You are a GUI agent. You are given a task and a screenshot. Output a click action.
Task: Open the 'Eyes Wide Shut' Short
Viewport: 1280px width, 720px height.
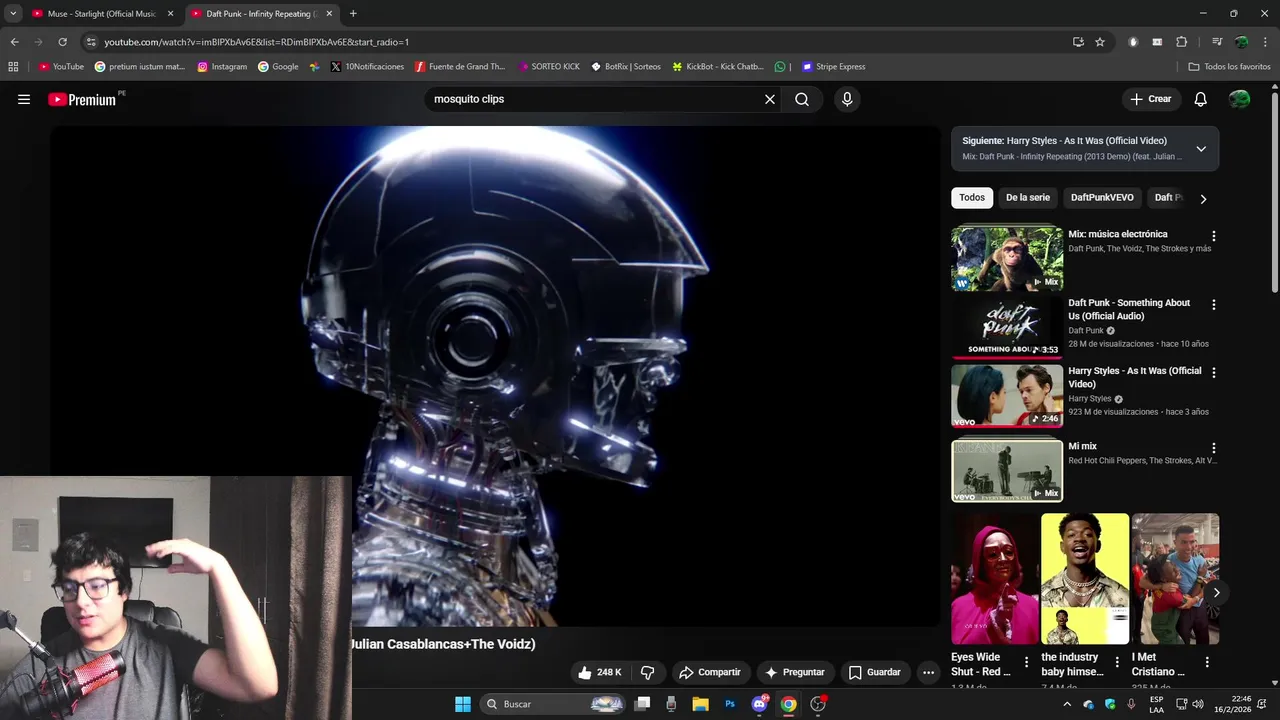(995, 579)
